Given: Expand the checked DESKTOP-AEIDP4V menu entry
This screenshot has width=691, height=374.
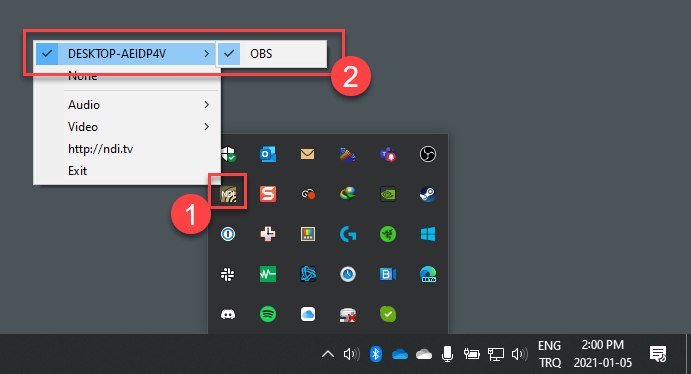Looking at the screenshot, I should point(127,54).
